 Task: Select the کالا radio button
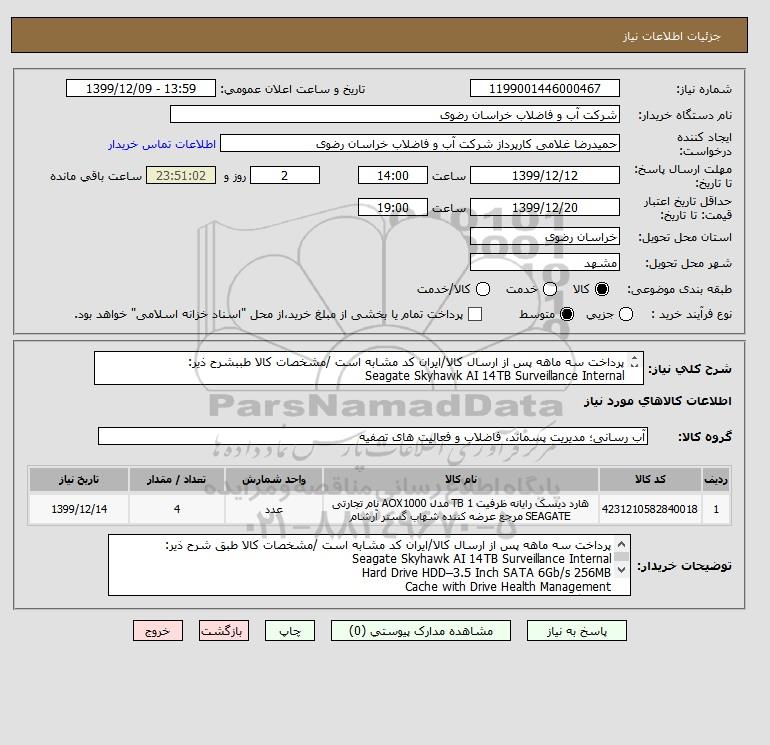pyautogui.click(x=602, y=289)
